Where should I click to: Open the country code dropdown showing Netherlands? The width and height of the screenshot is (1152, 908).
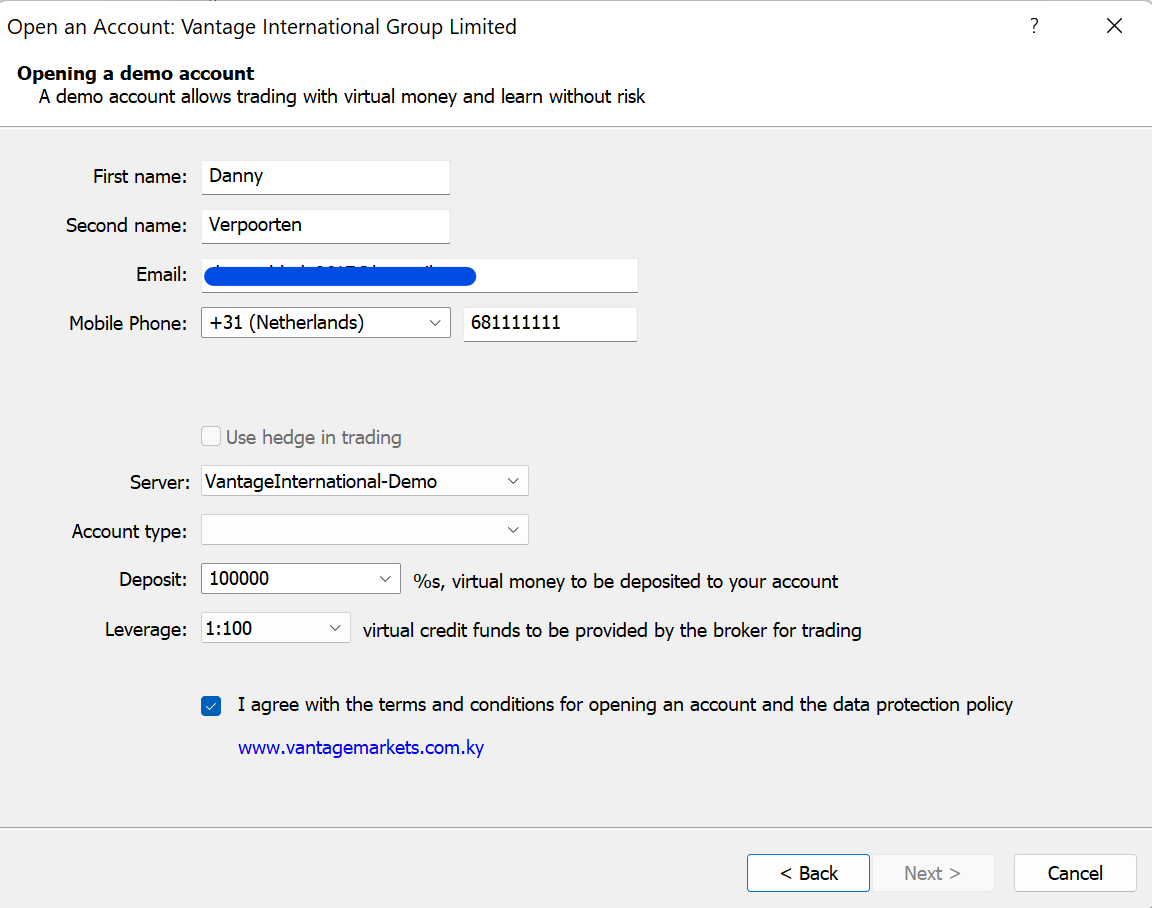[x=435, y=323]
